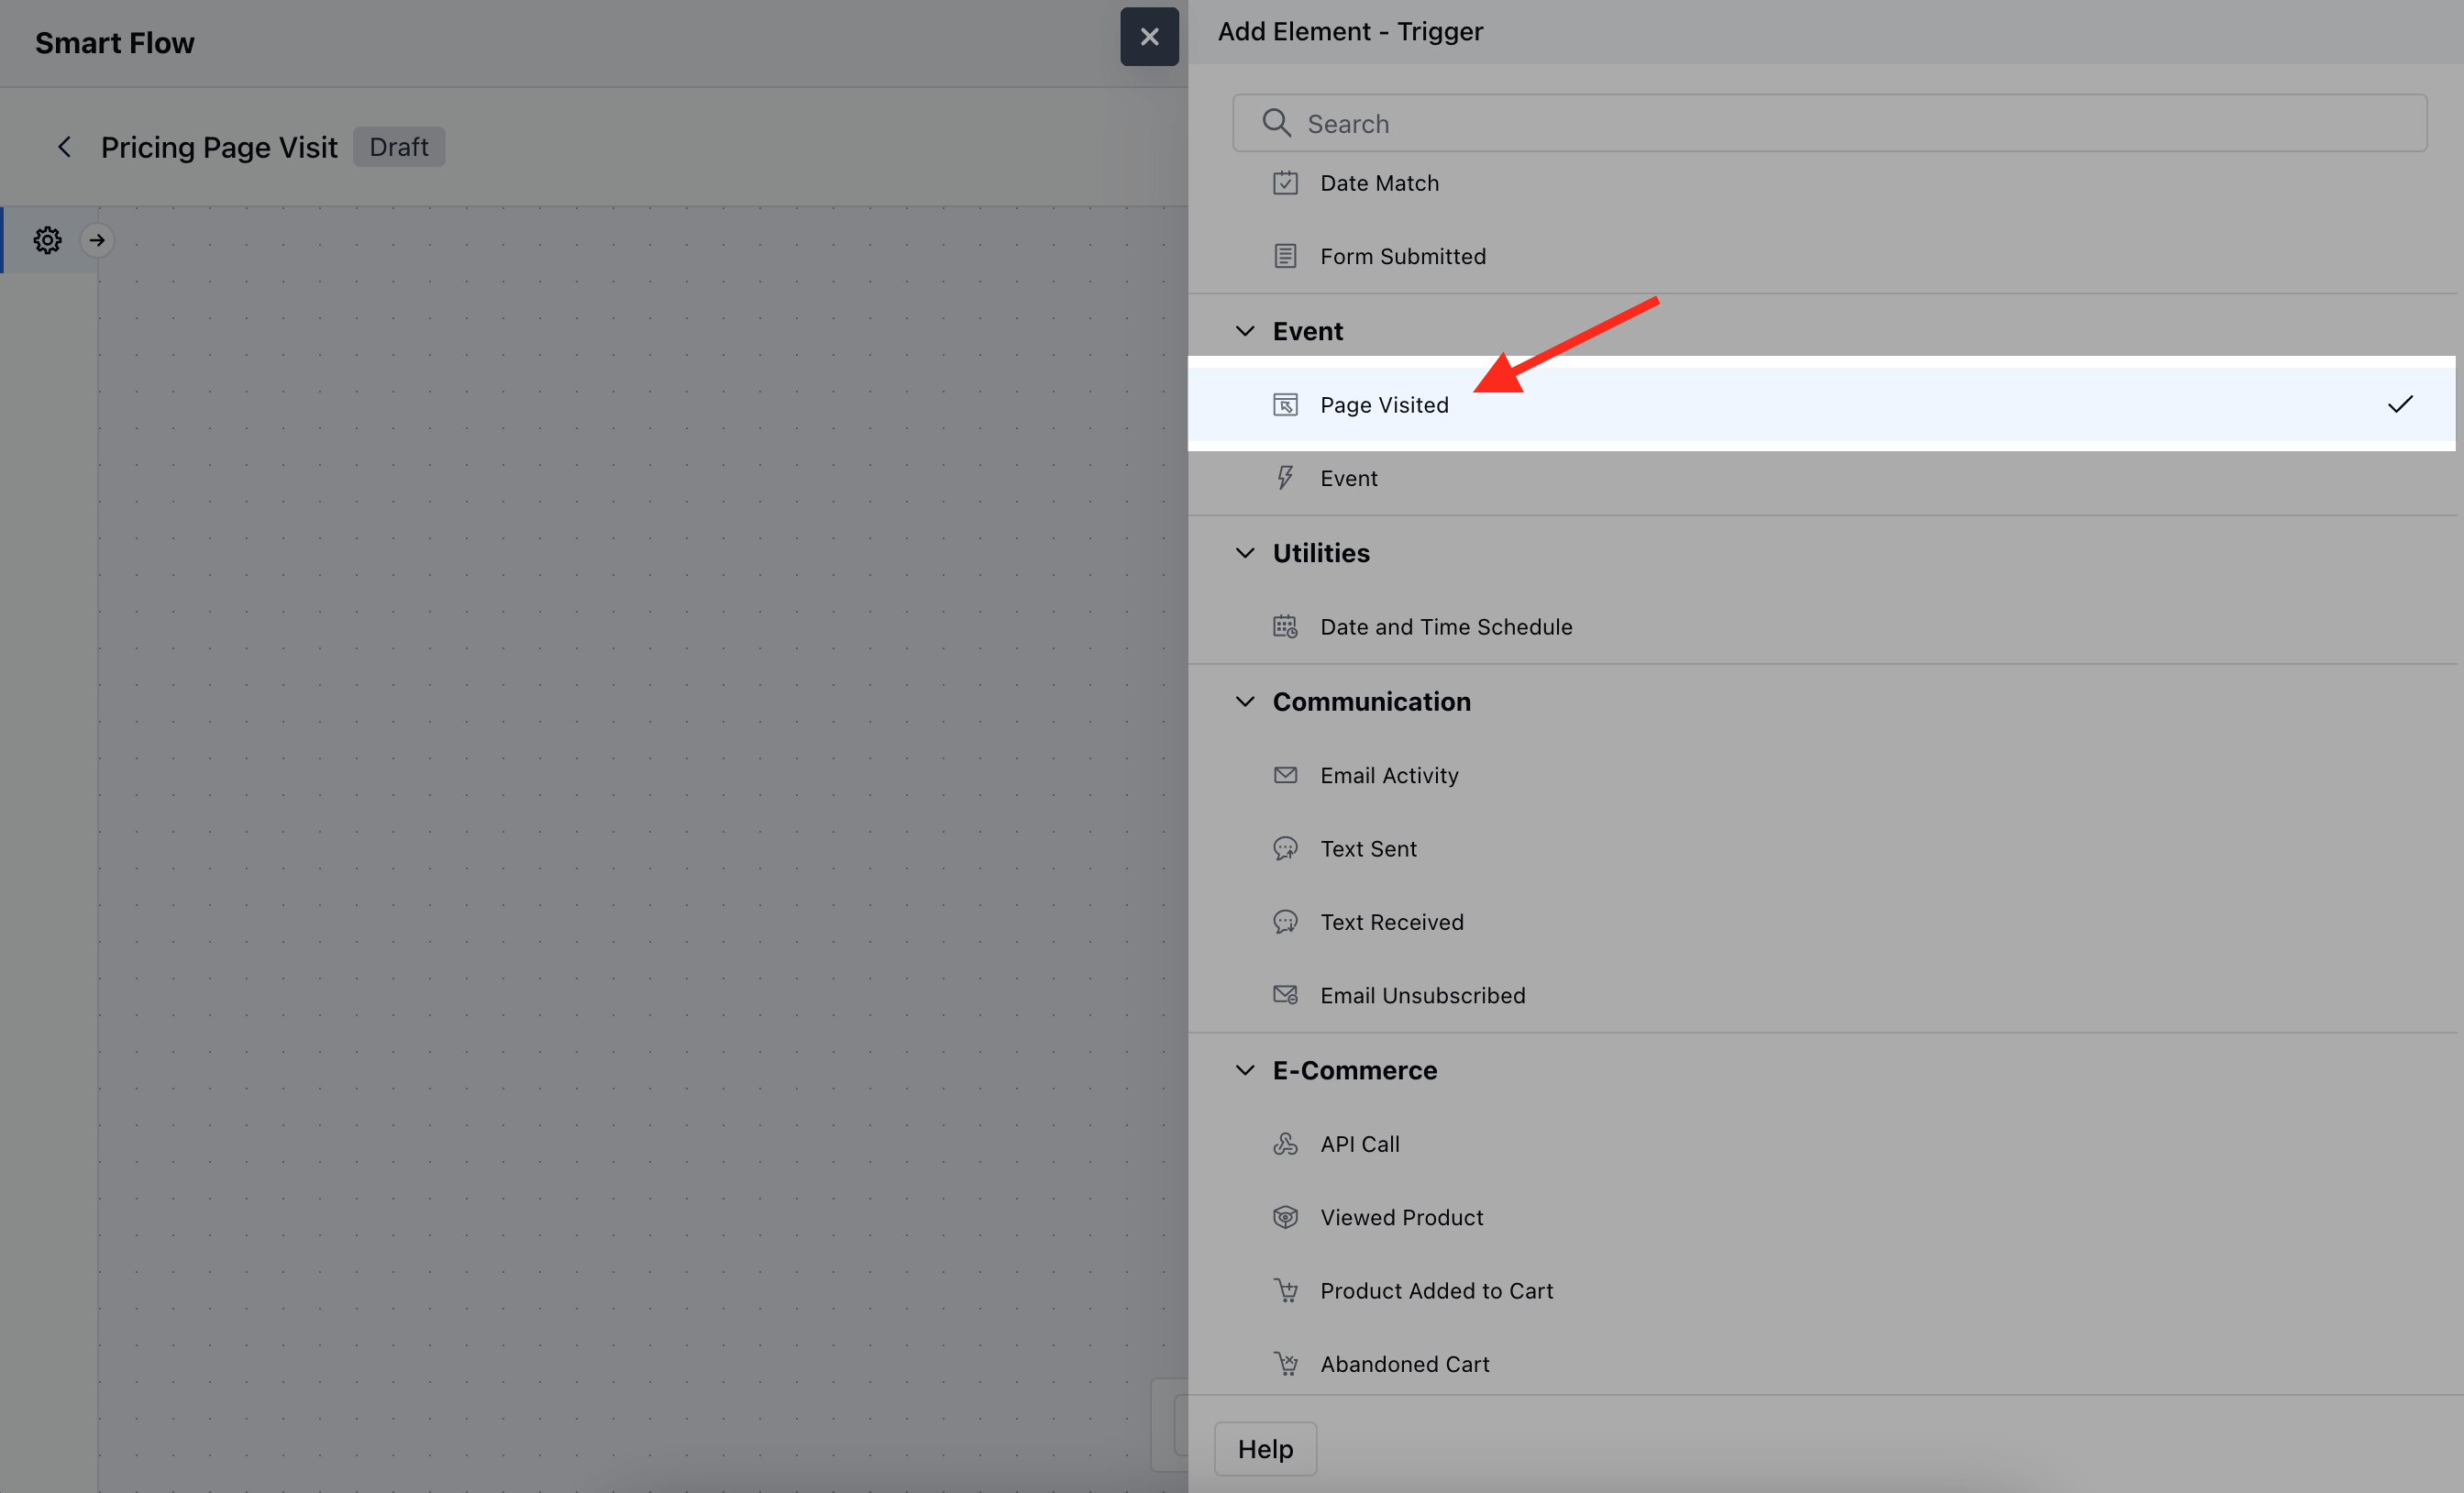Click the Event lightning bolt icon
Image resolution: width=2464 pixels, height=1493 pixels.
1285,478
